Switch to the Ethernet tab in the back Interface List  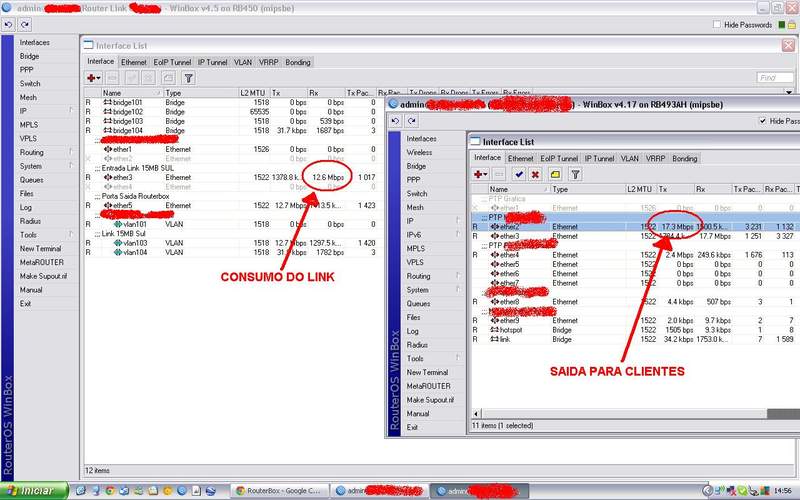pos(134,62)
